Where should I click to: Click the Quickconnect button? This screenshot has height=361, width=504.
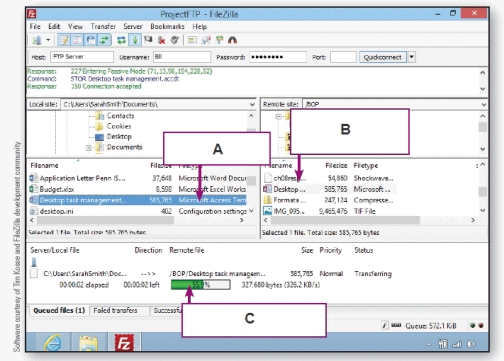coord(383,57)
